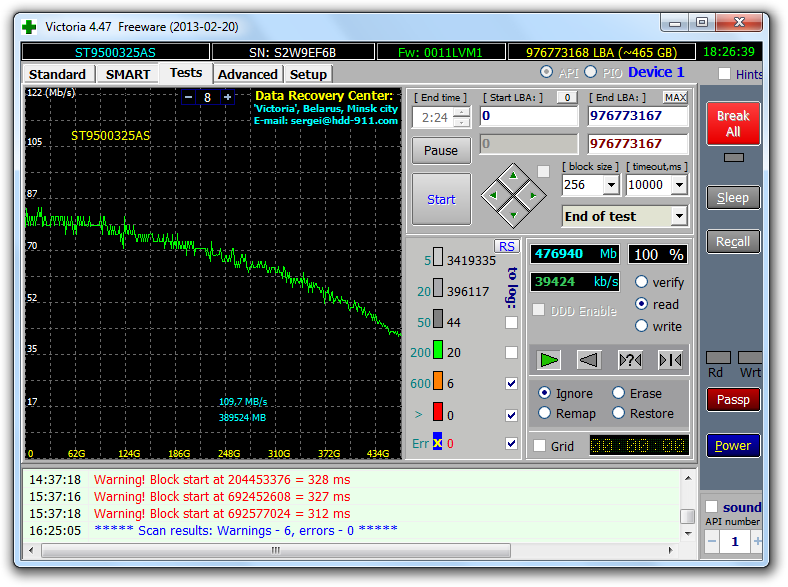Expand the timeout ms dropdown
The width and height of the screenshot is (788, 587).
(679, 185)
